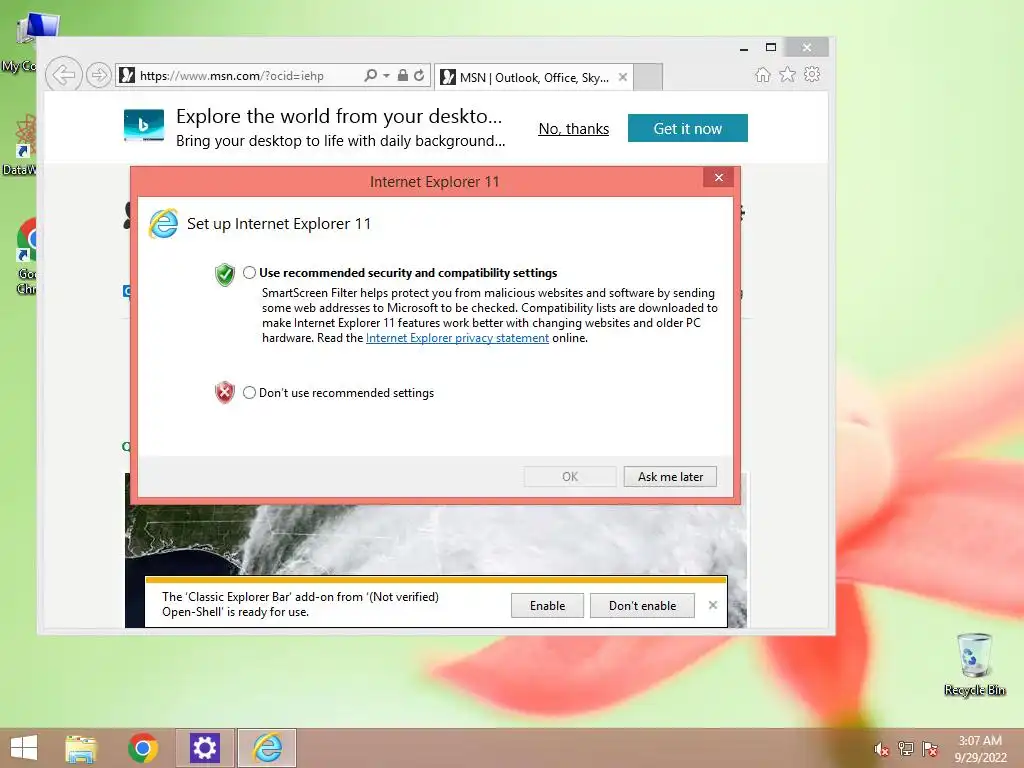Click the network tray icon
Screen dimensions: 1024x768
(906, 749)
